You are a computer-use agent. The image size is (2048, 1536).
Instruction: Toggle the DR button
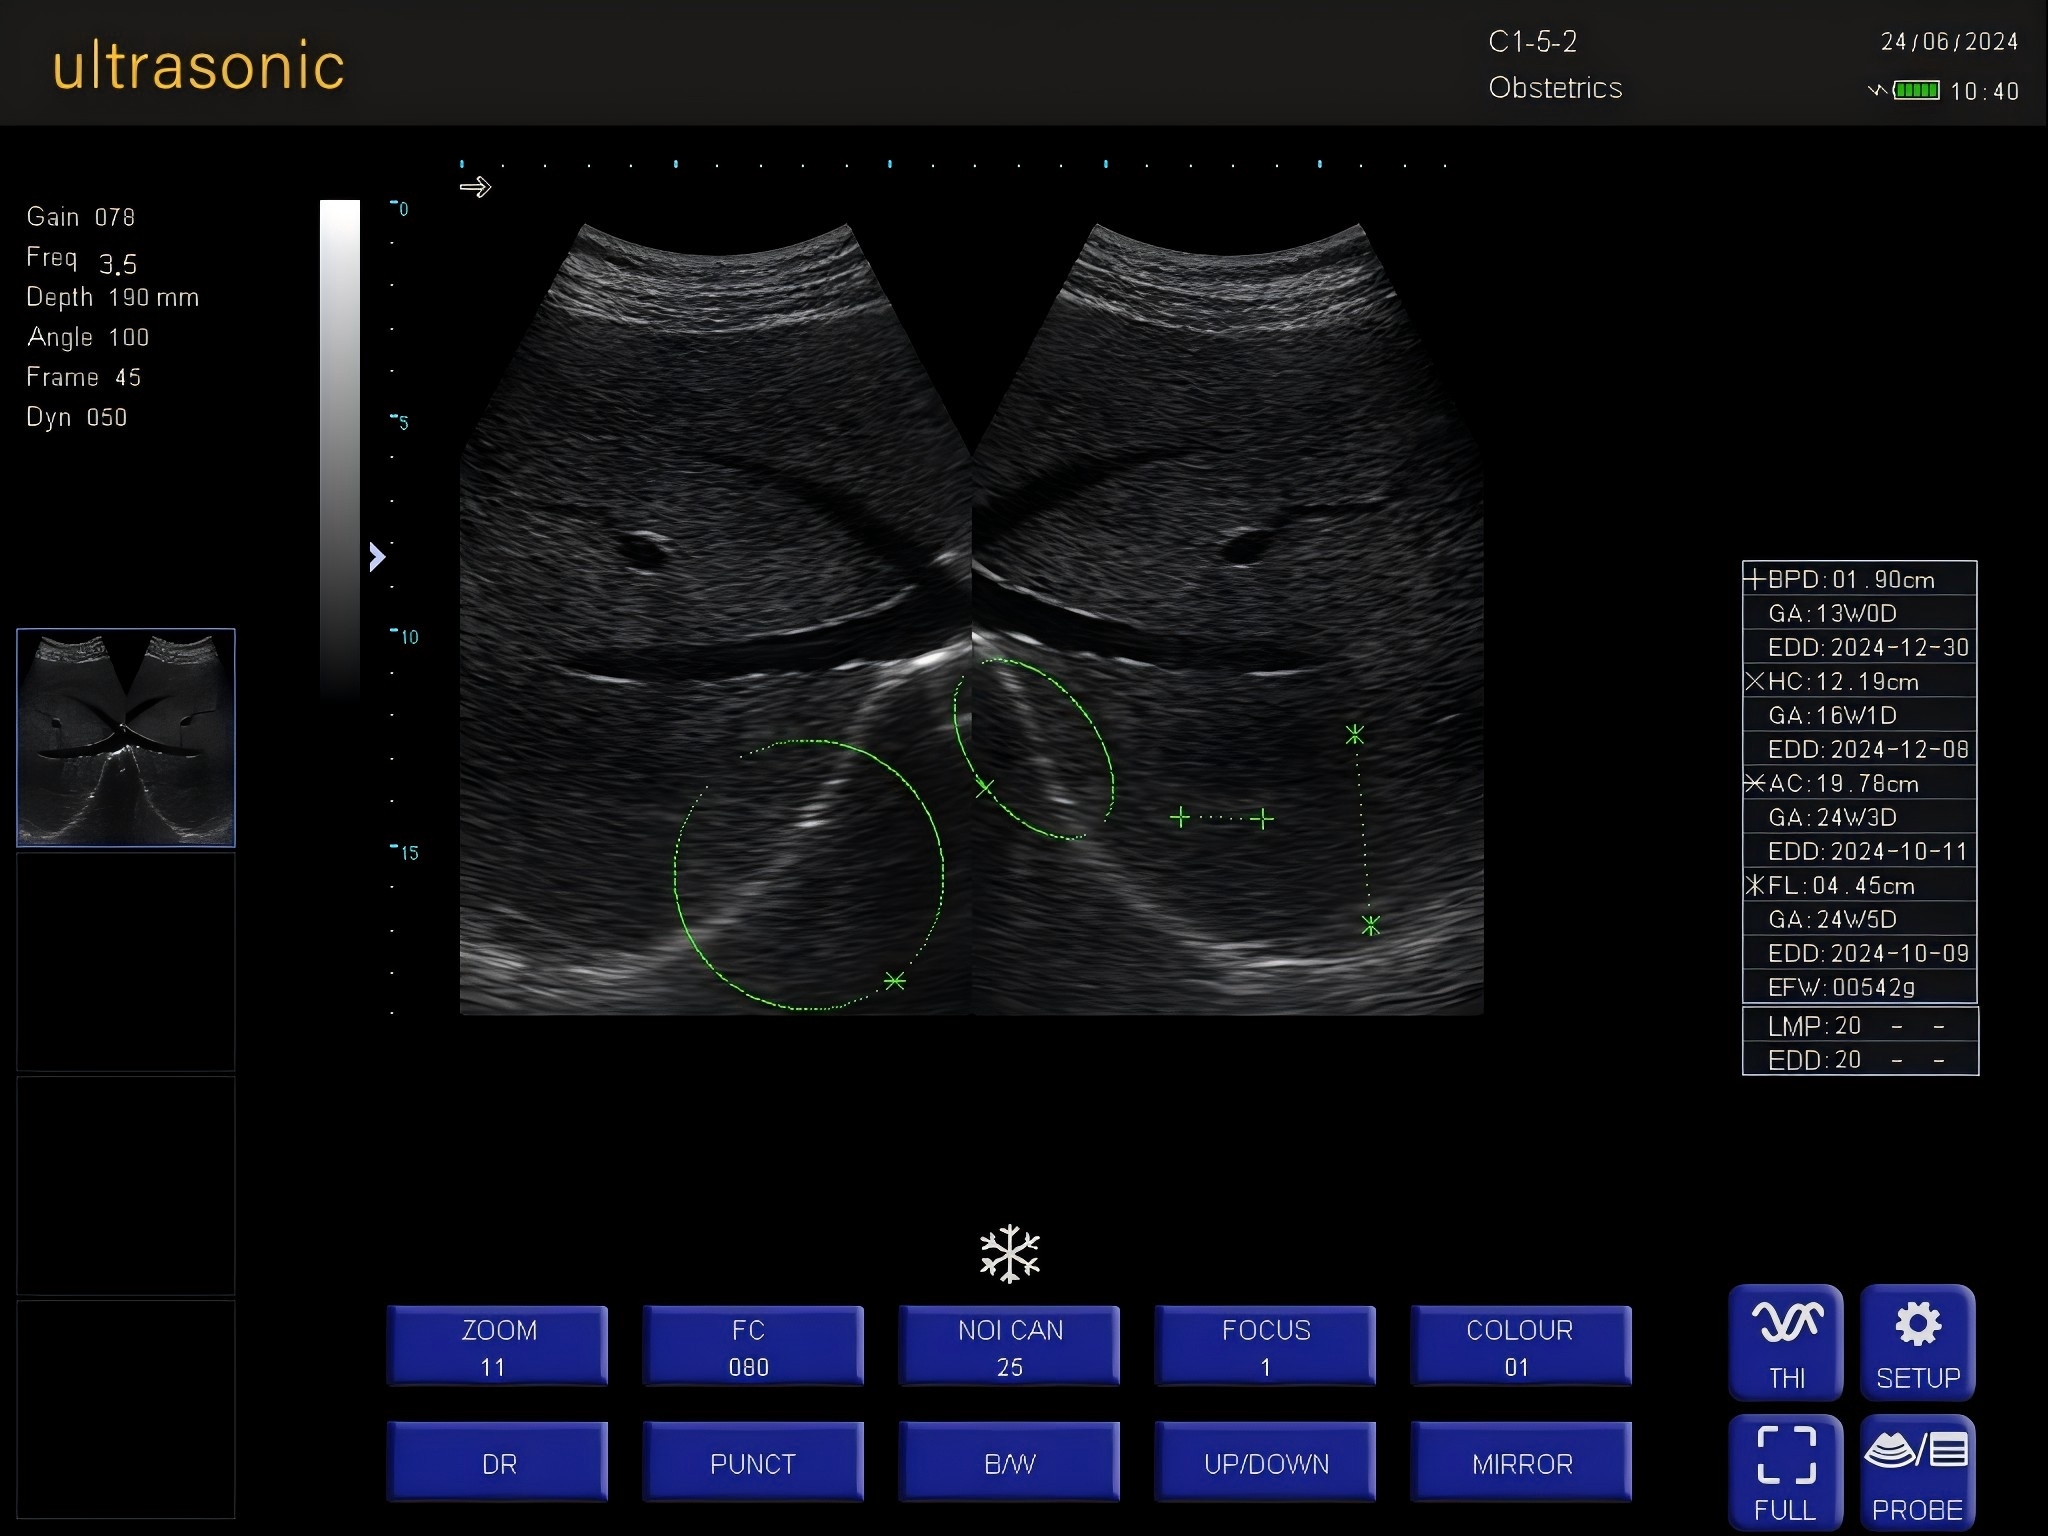497,1462
